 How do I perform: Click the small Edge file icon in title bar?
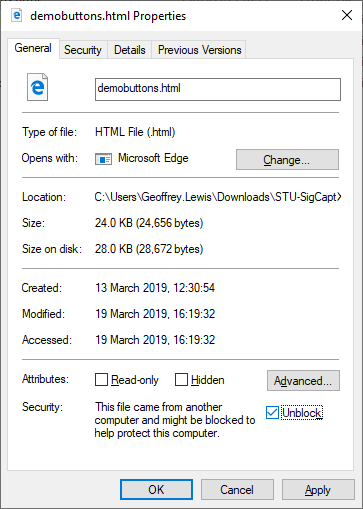(x=17, y=15)
